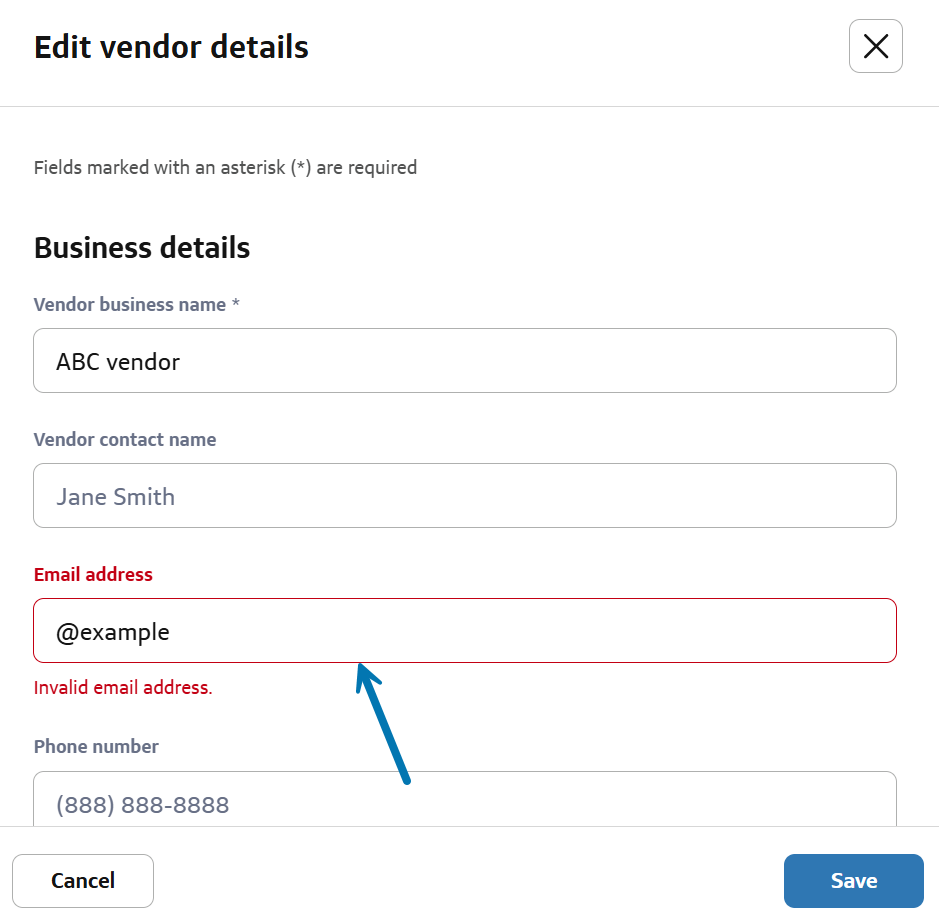Focus the Vendor business name input
The width and height of the screenshot is (939, 922).
coord(464,361)
